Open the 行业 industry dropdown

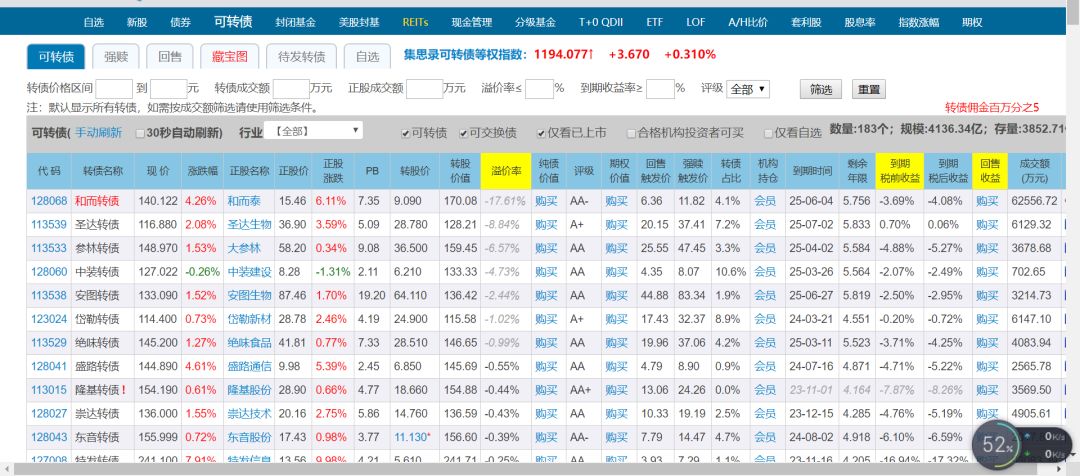313,130
